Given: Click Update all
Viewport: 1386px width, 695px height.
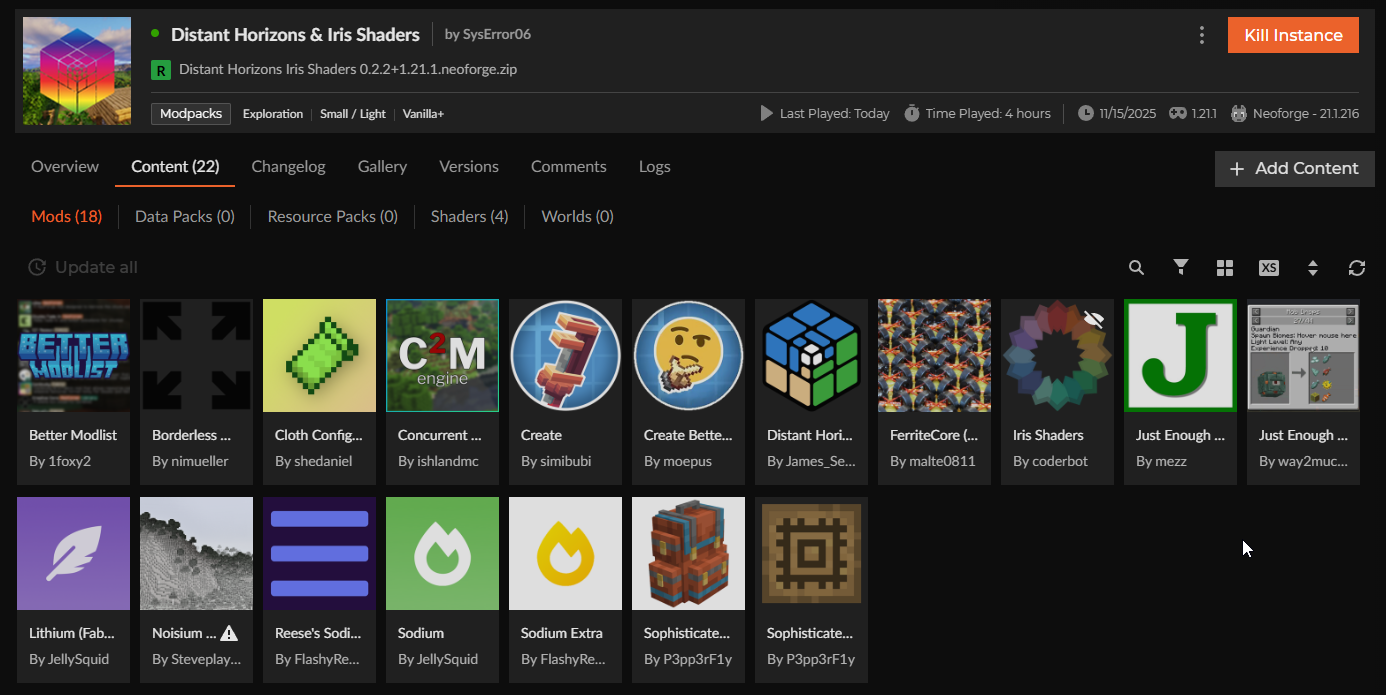Looking at the screenshot, I should point(83,267).
